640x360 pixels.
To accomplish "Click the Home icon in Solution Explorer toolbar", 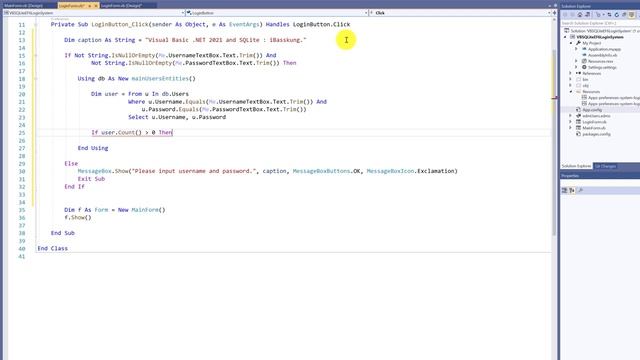I will (x=580, y=15).
